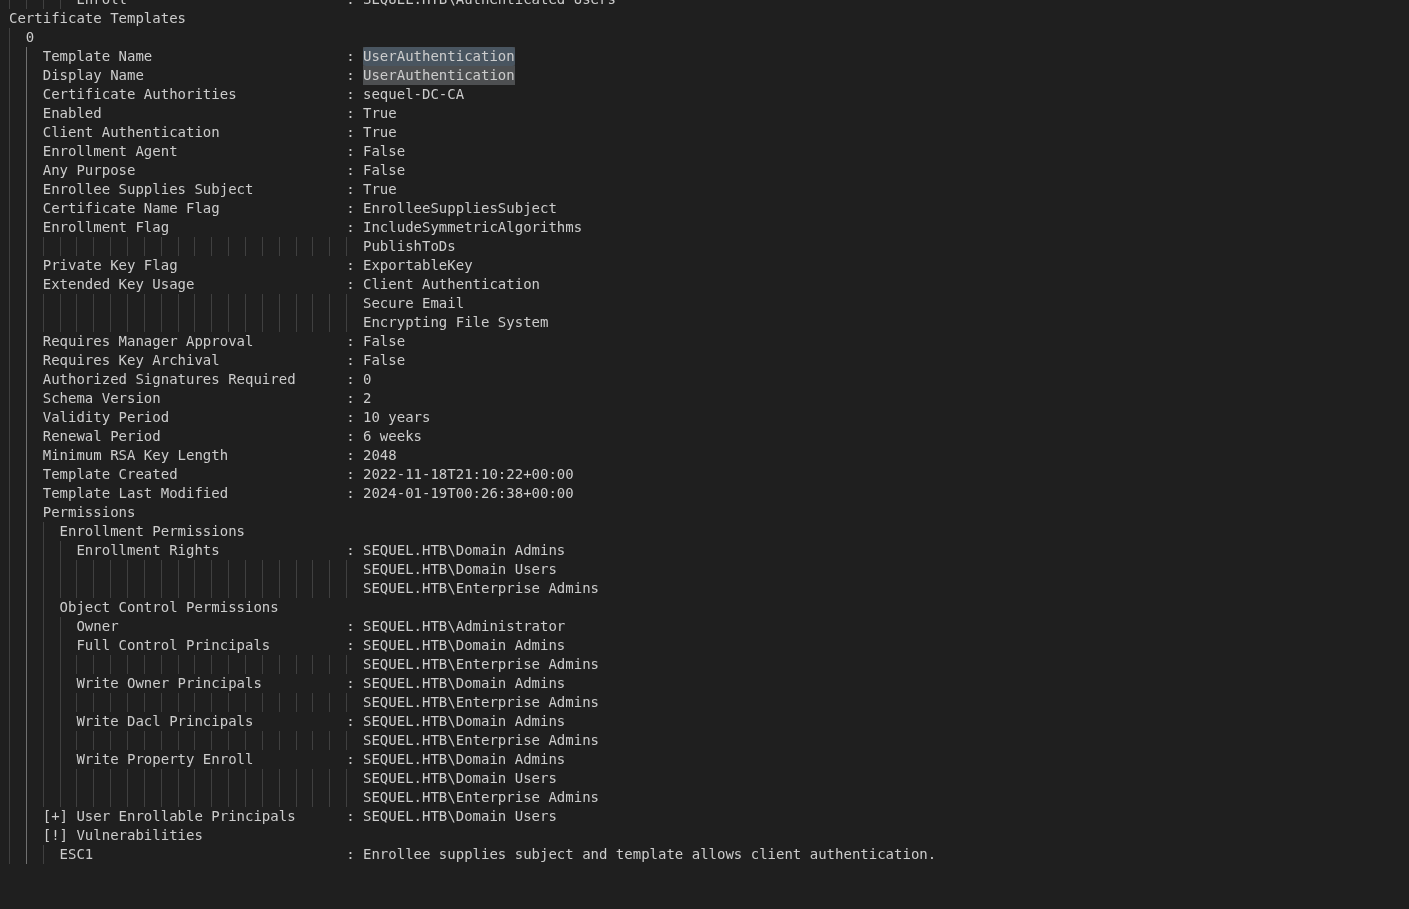Click Domain Users under Write Property Enroll
This screenshot has height=909, width=1409.
[x=460, y=778]
